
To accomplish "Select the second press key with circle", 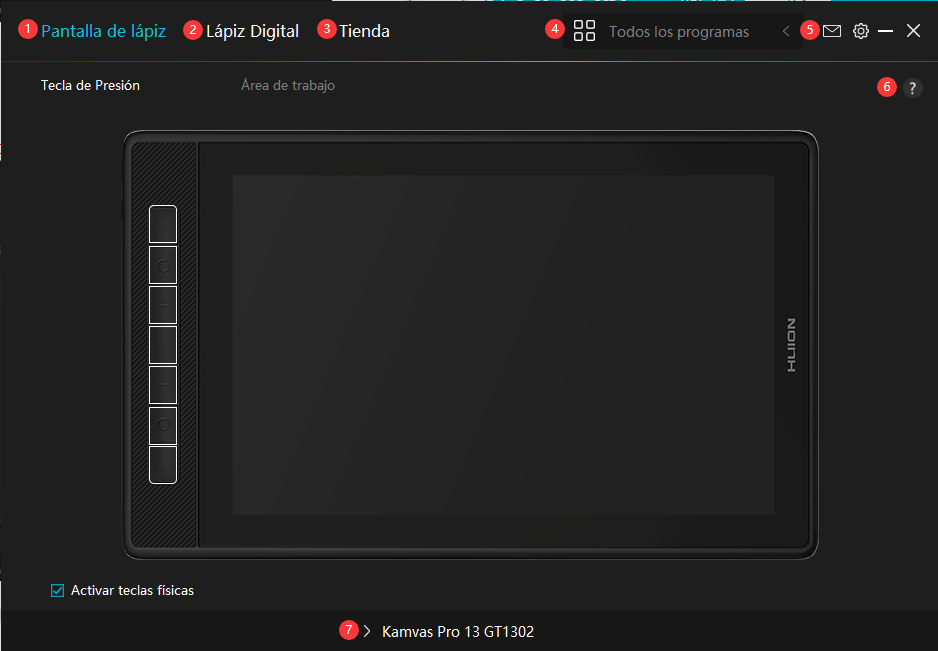I will [x=163, y=265].
